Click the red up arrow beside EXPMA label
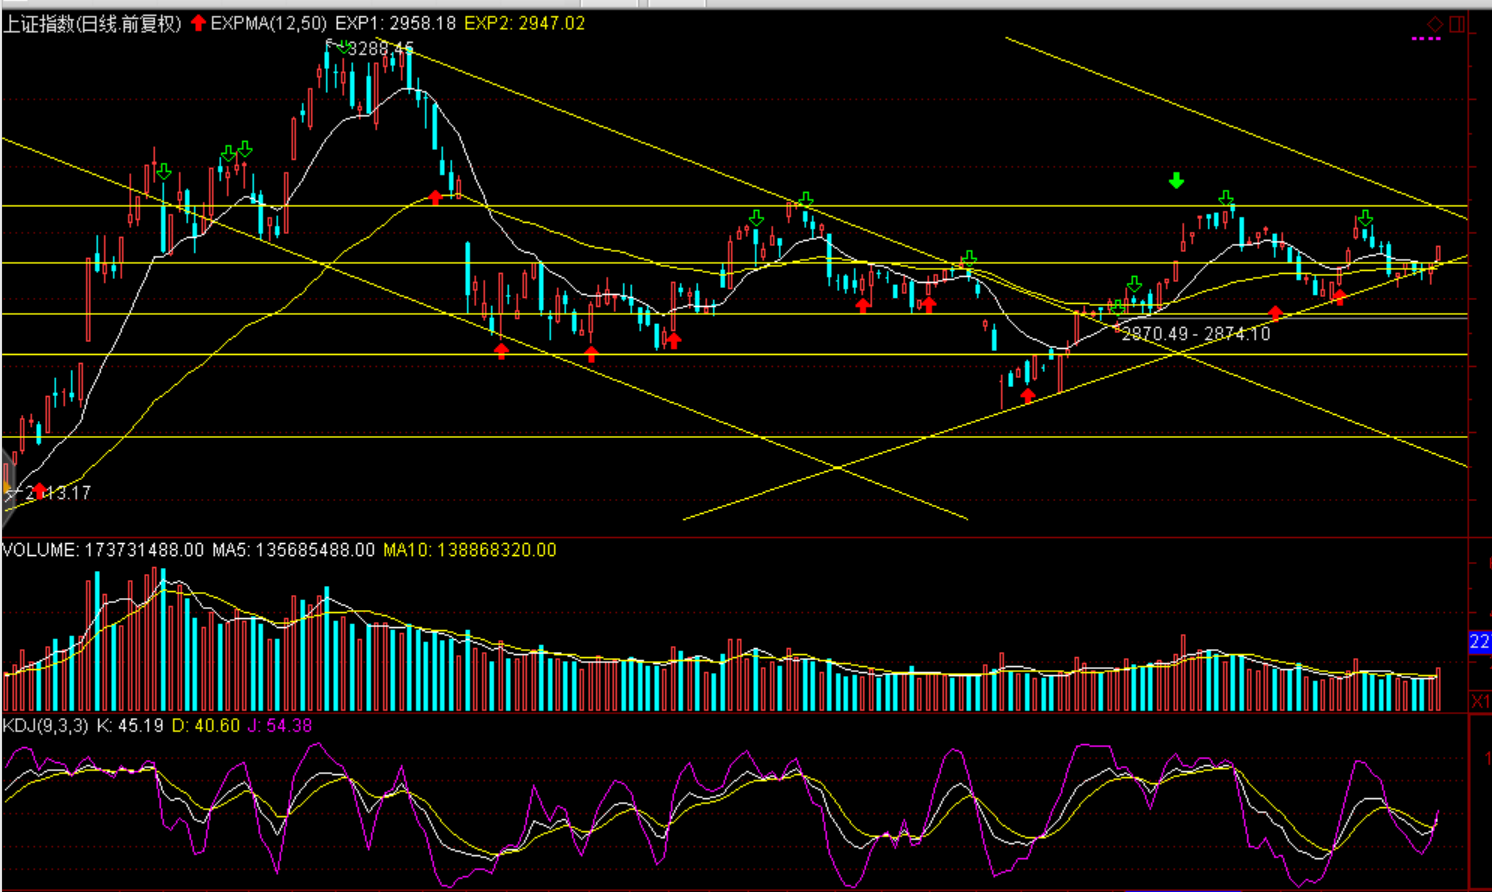 (x=198, y=22)
